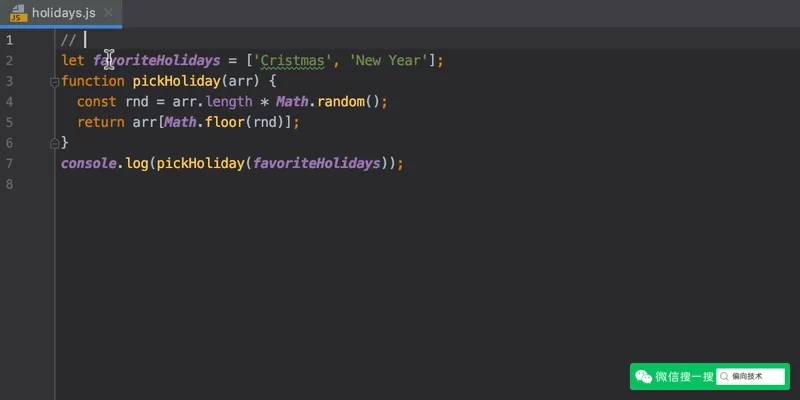Click the WeChat search box in the banner
Viewport: 800px width, 400px height.
click(x=751, y=377)
